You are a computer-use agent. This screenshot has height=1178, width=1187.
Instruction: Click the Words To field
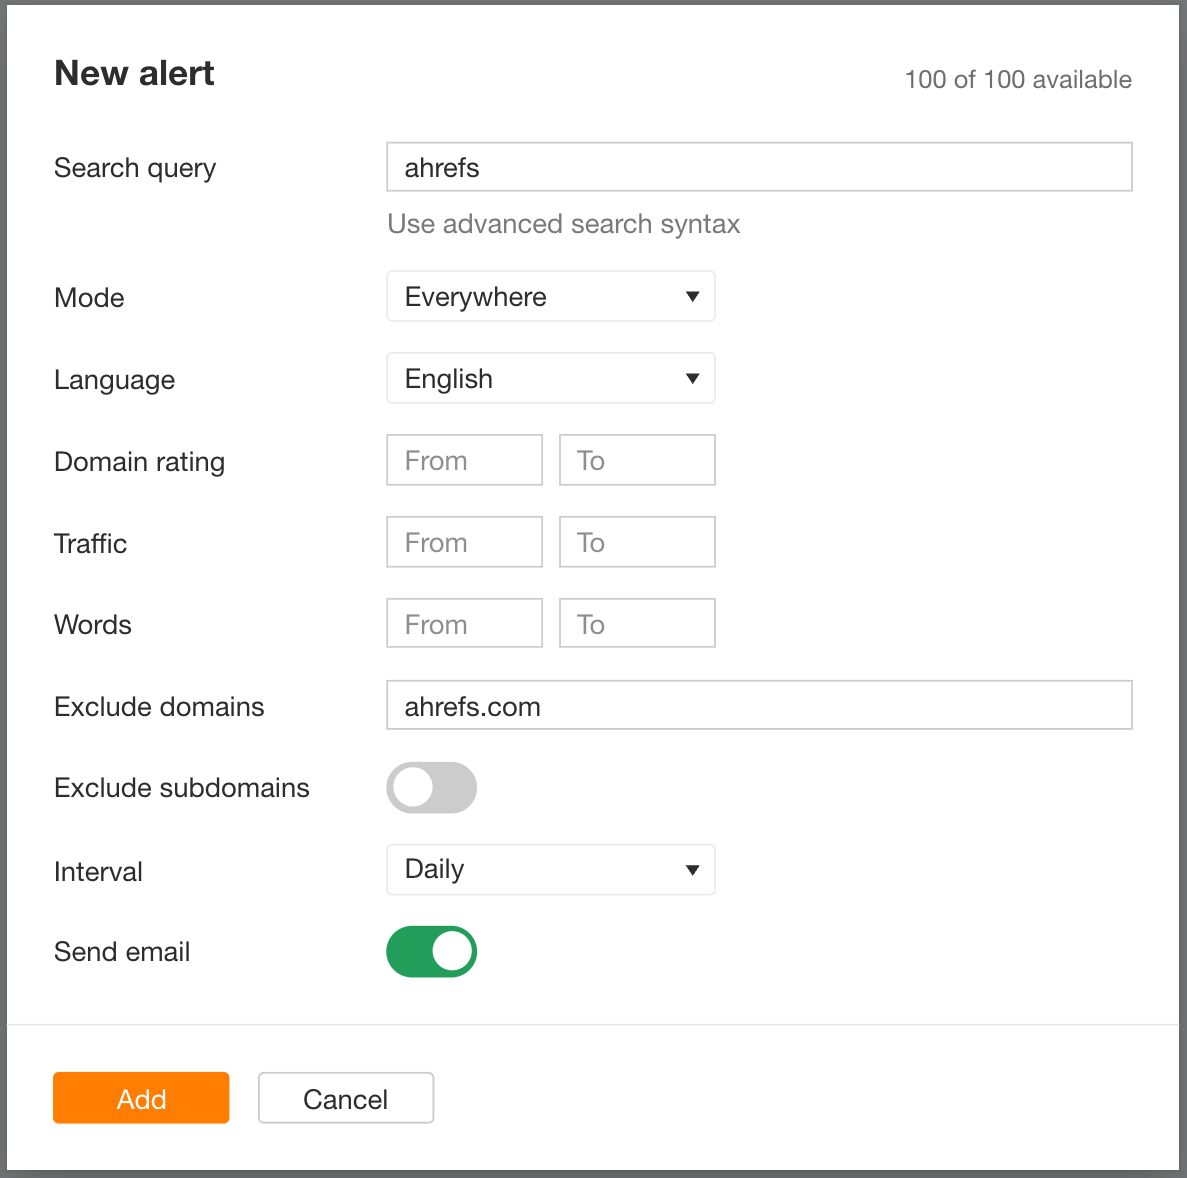coord(636,622)
